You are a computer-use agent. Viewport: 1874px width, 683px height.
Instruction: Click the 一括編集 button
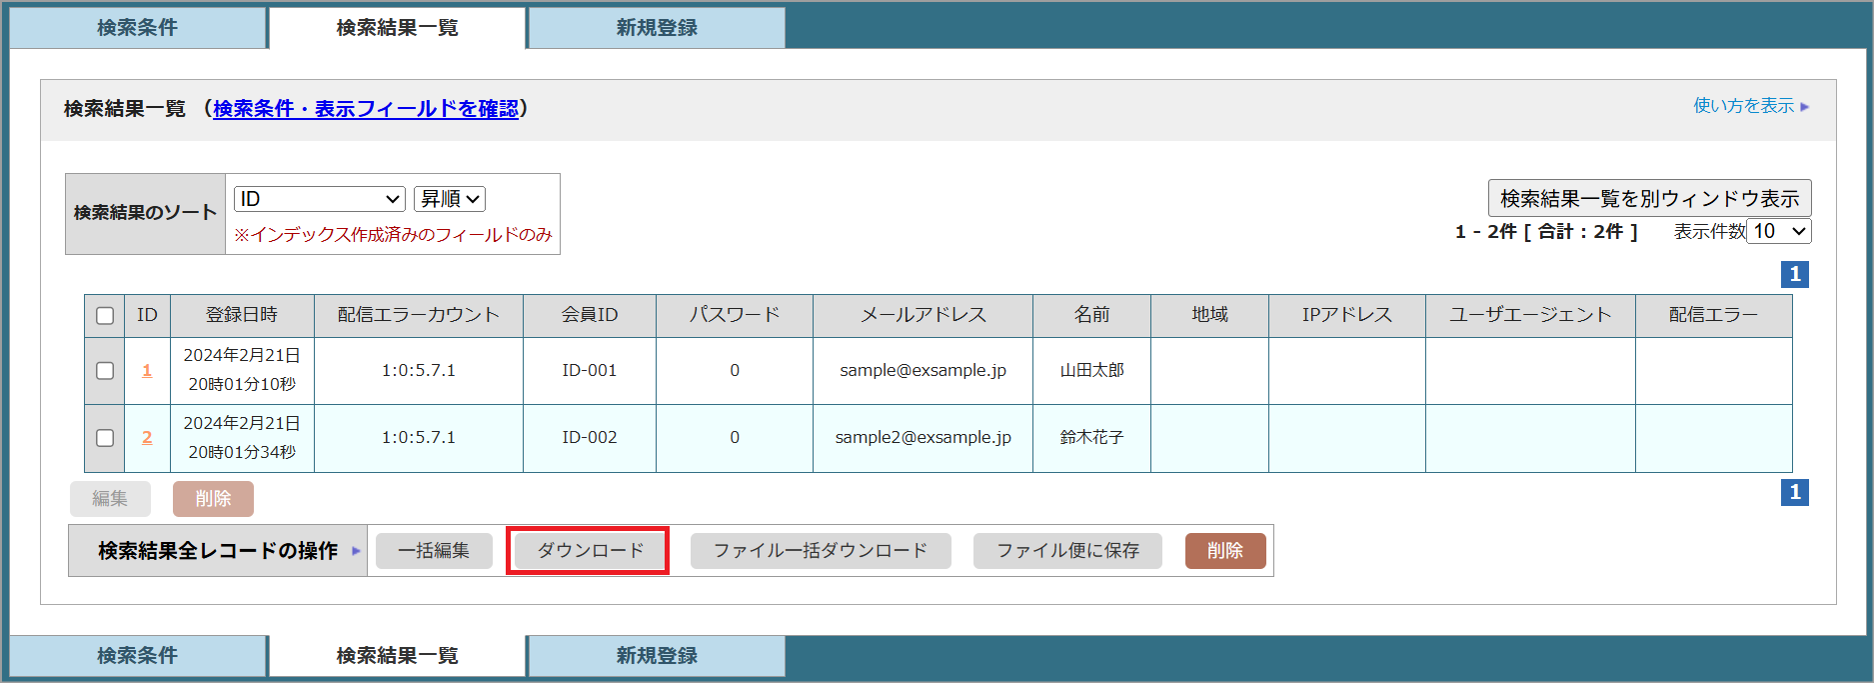(434, 551)
